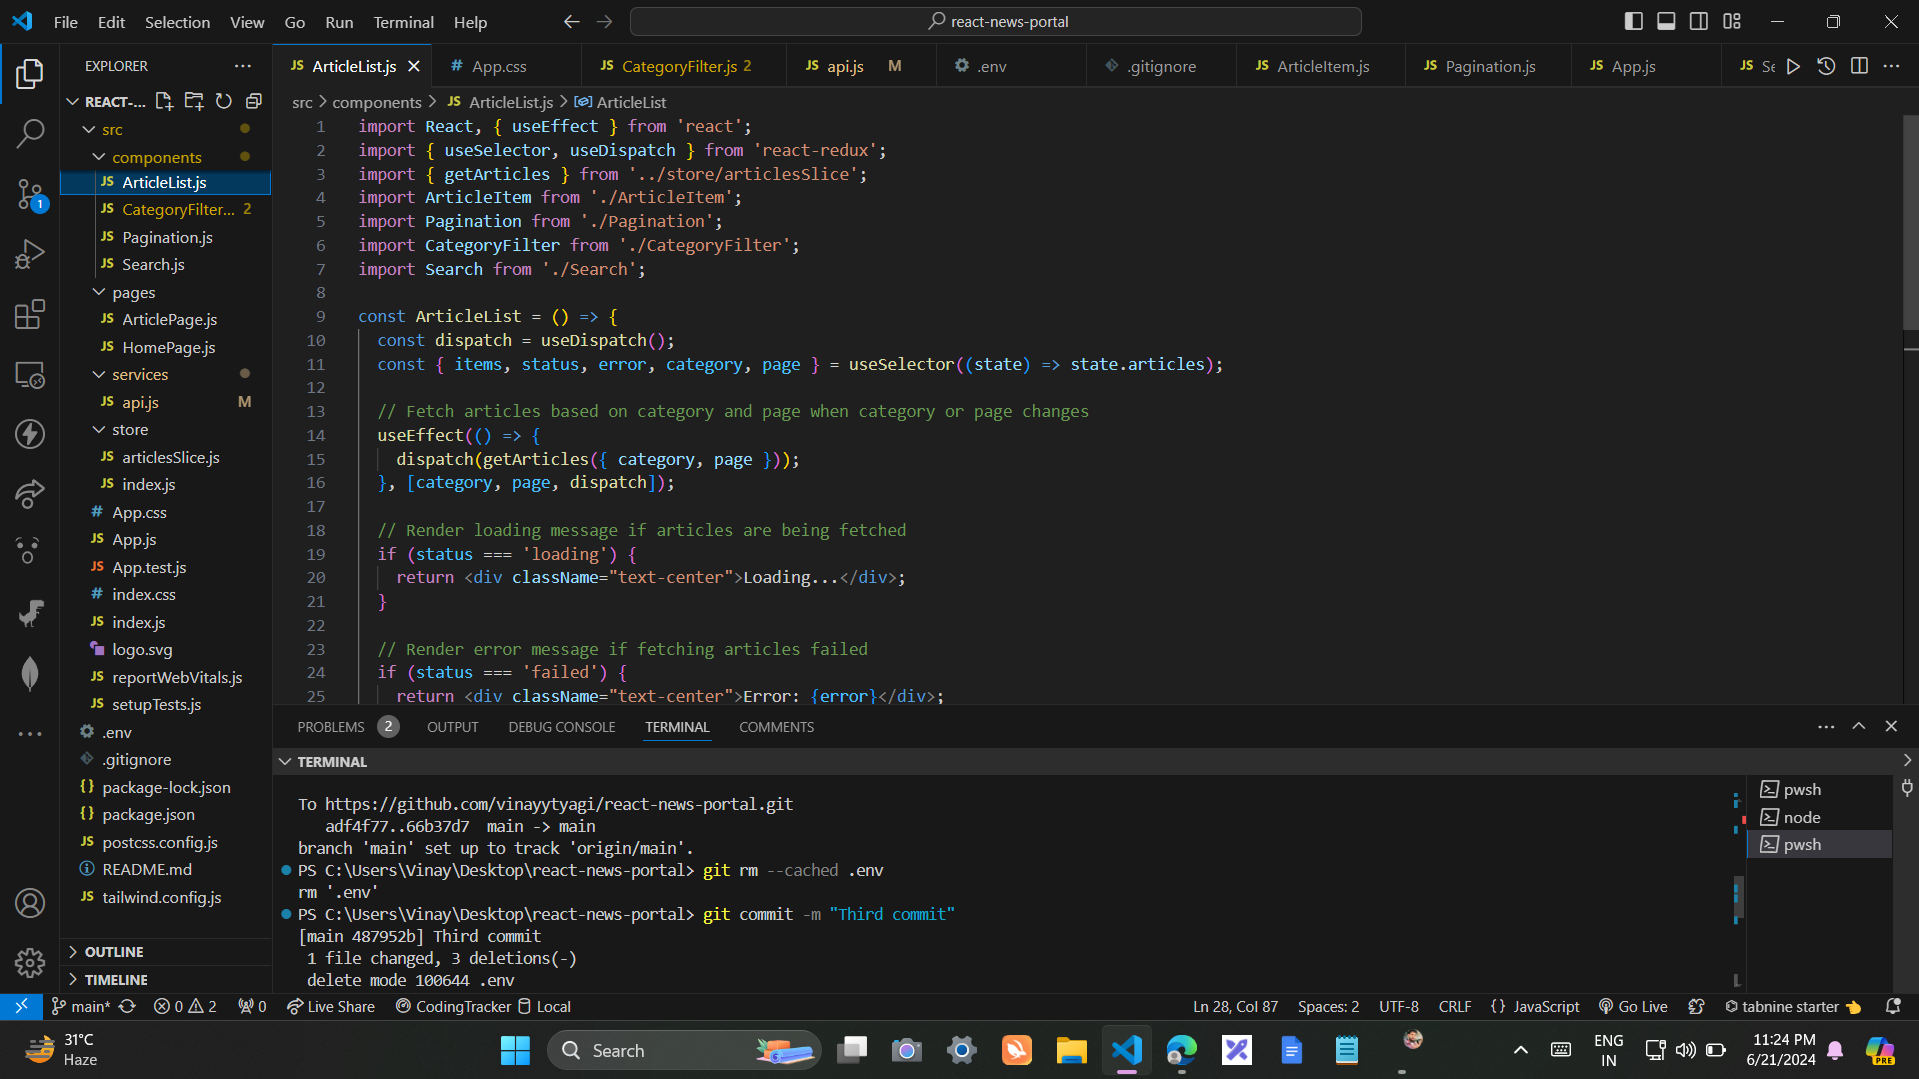Open tailwind.config.js in Explorer
Viewport: 1919px width, 1079px height.
coord(161,897)
